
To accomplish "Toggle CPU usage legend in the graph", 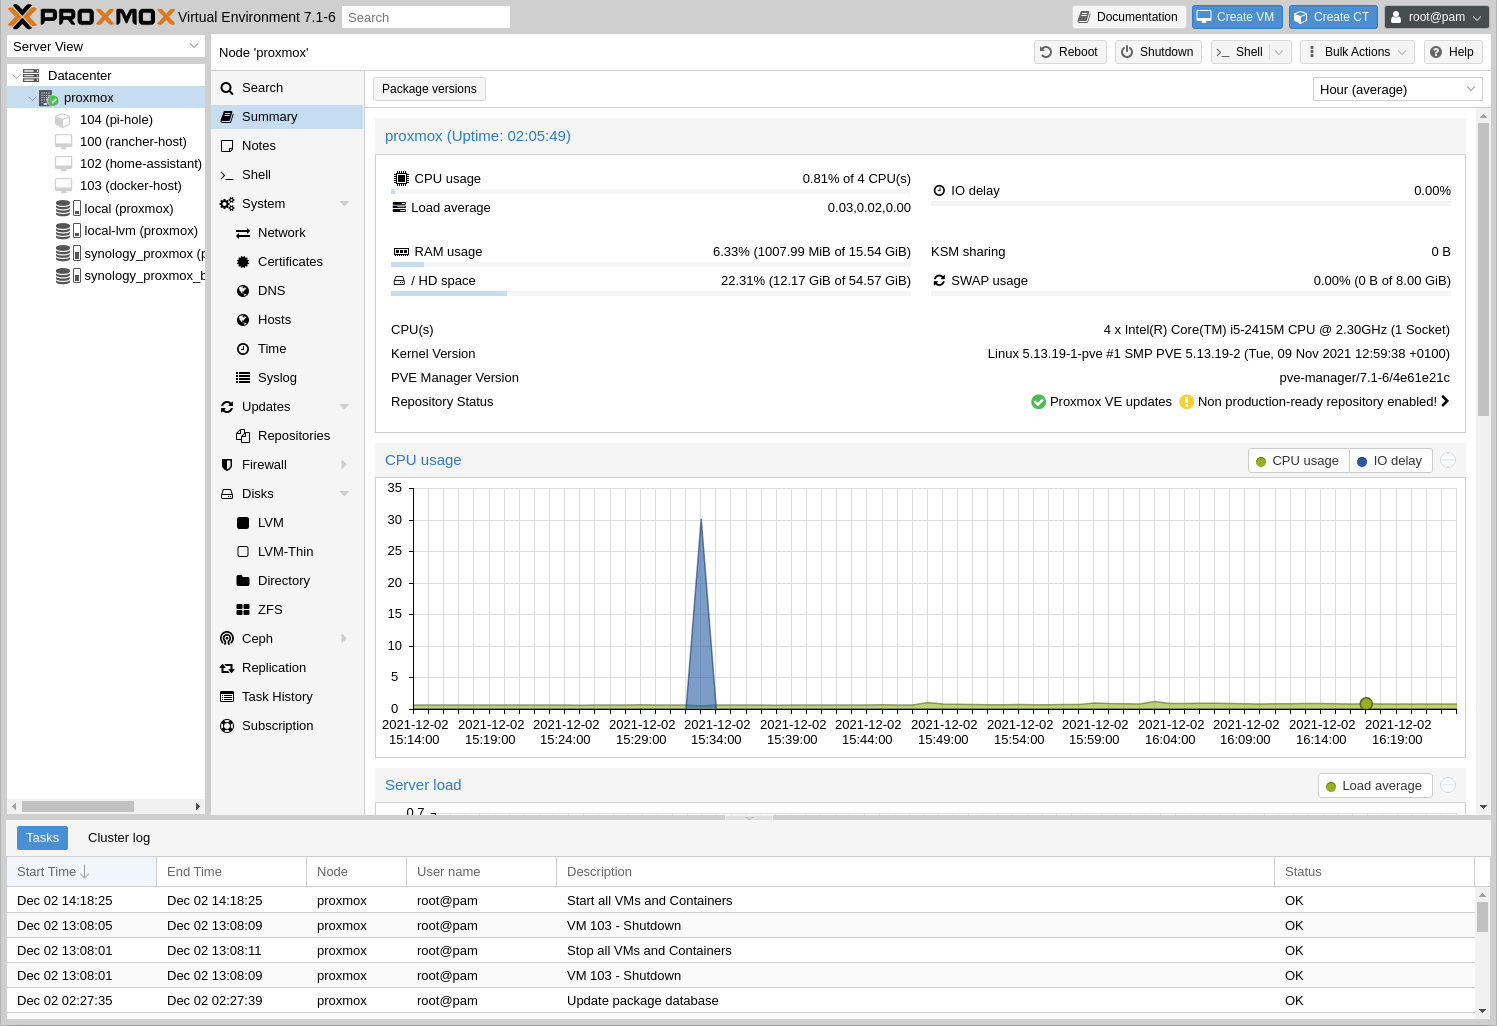I will (1298, 460).
